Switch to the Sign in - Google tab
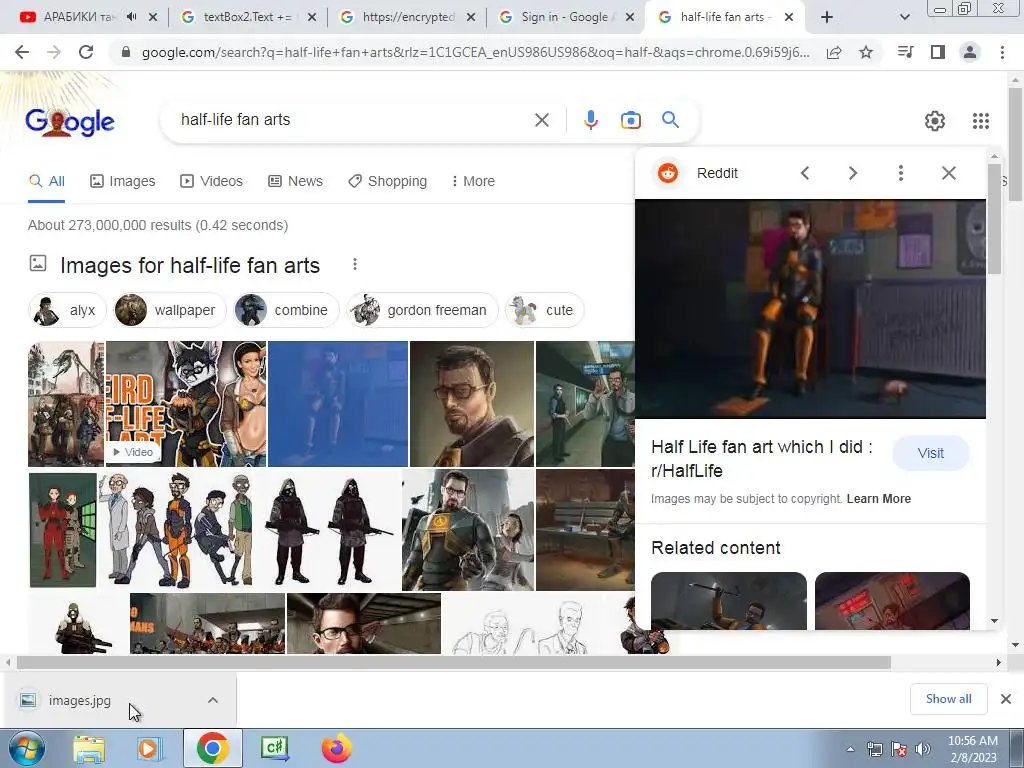This screenshot has width=1024, height=768. point(566,17)
